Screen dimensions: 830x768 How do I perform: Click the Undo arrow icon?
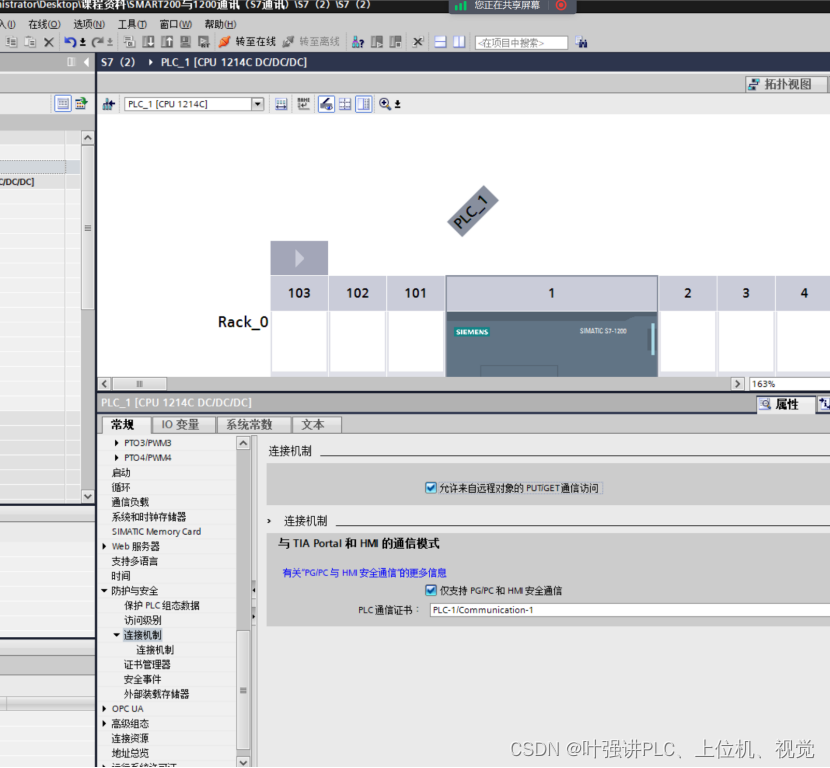click(x=70, y=42)
